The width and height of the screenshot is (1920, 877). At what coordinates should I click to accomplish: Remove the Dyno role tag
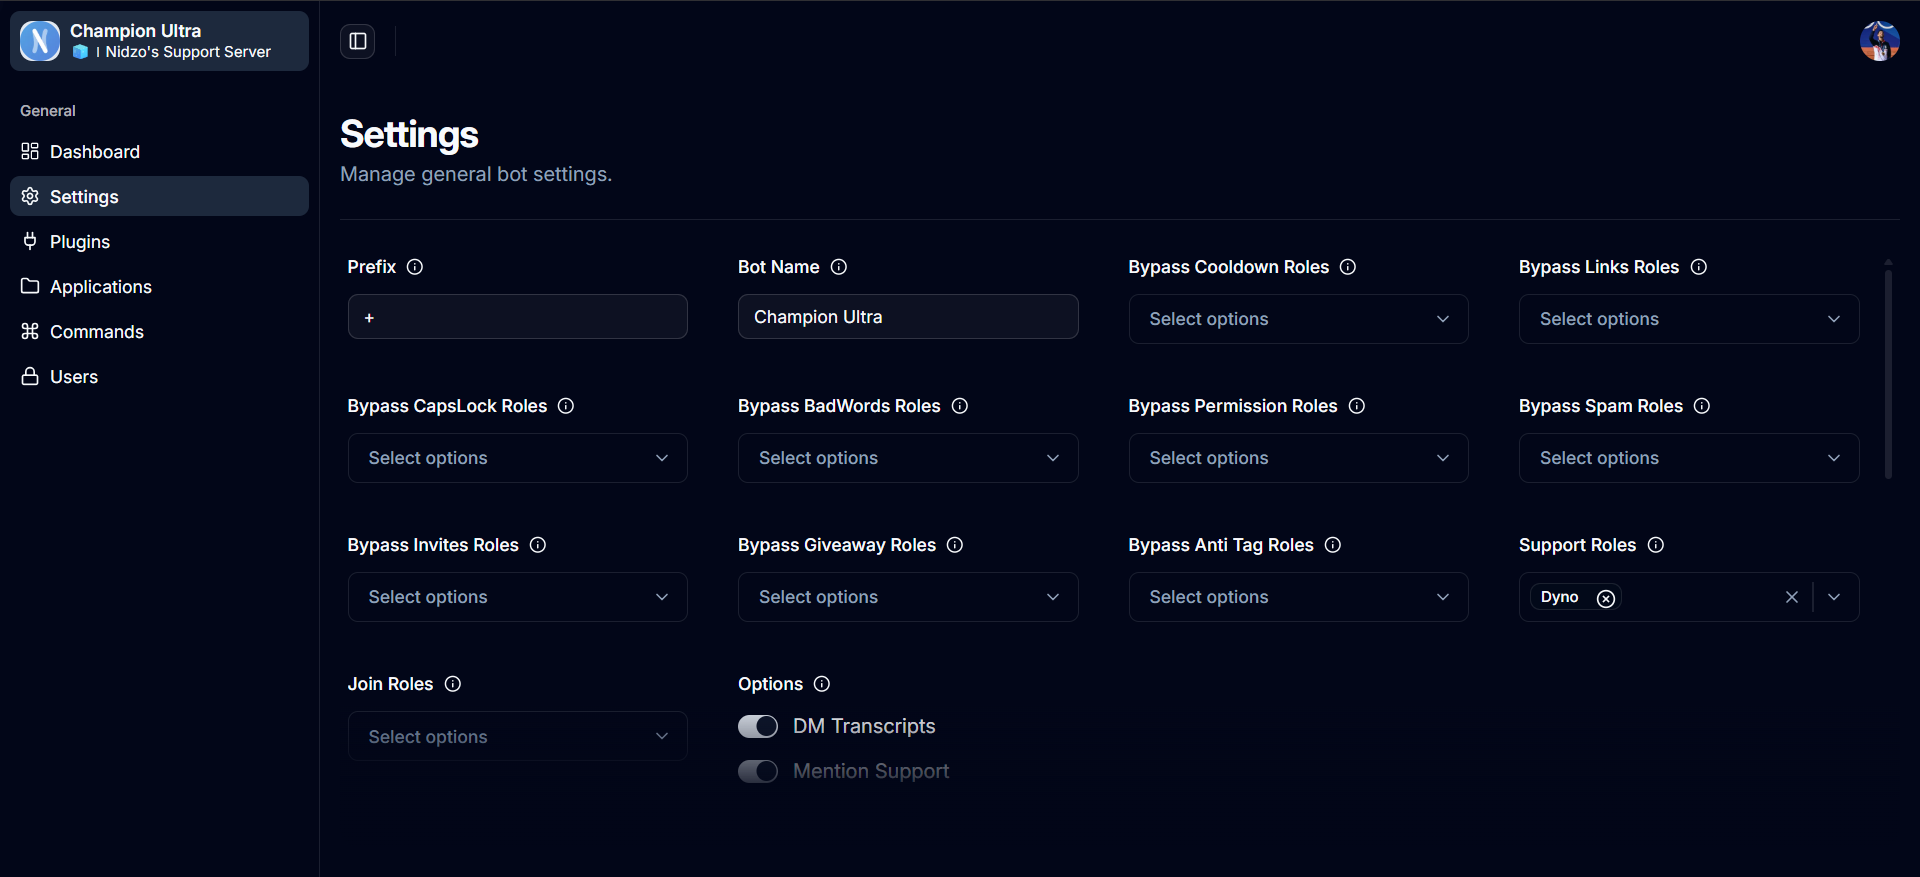pos(1606,598)
